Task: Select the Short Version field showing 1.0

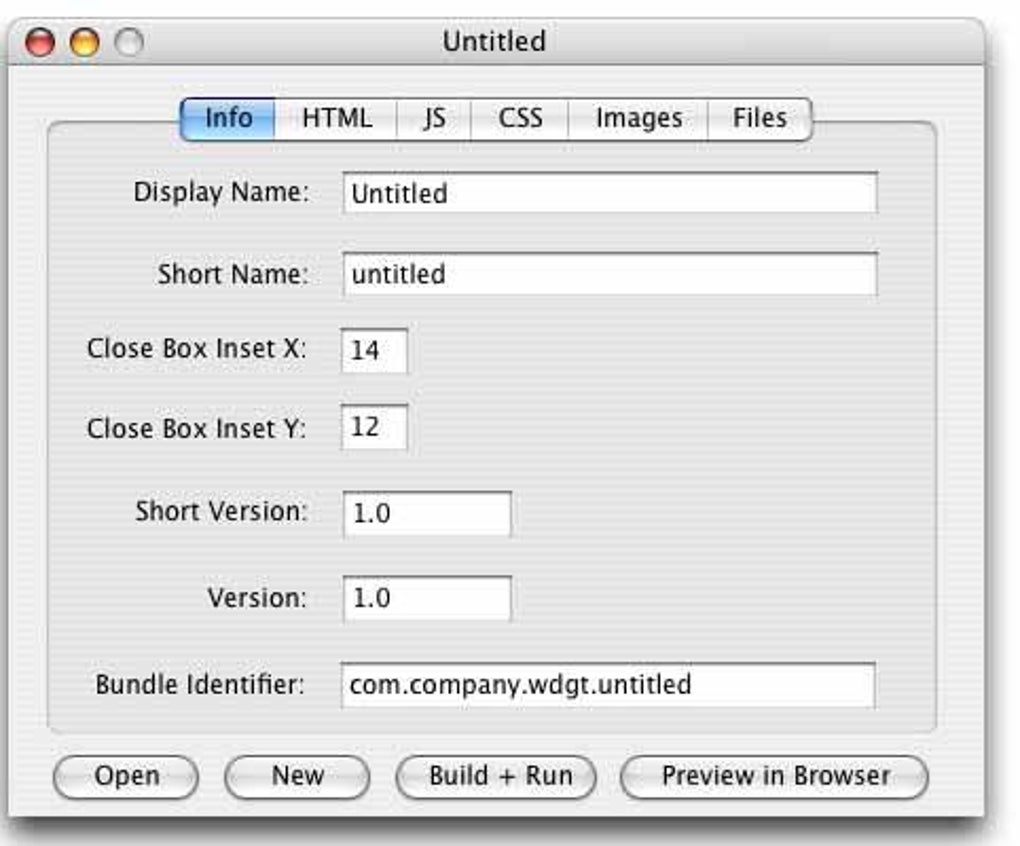Action: pyautogui.click(x=425, y=511)
